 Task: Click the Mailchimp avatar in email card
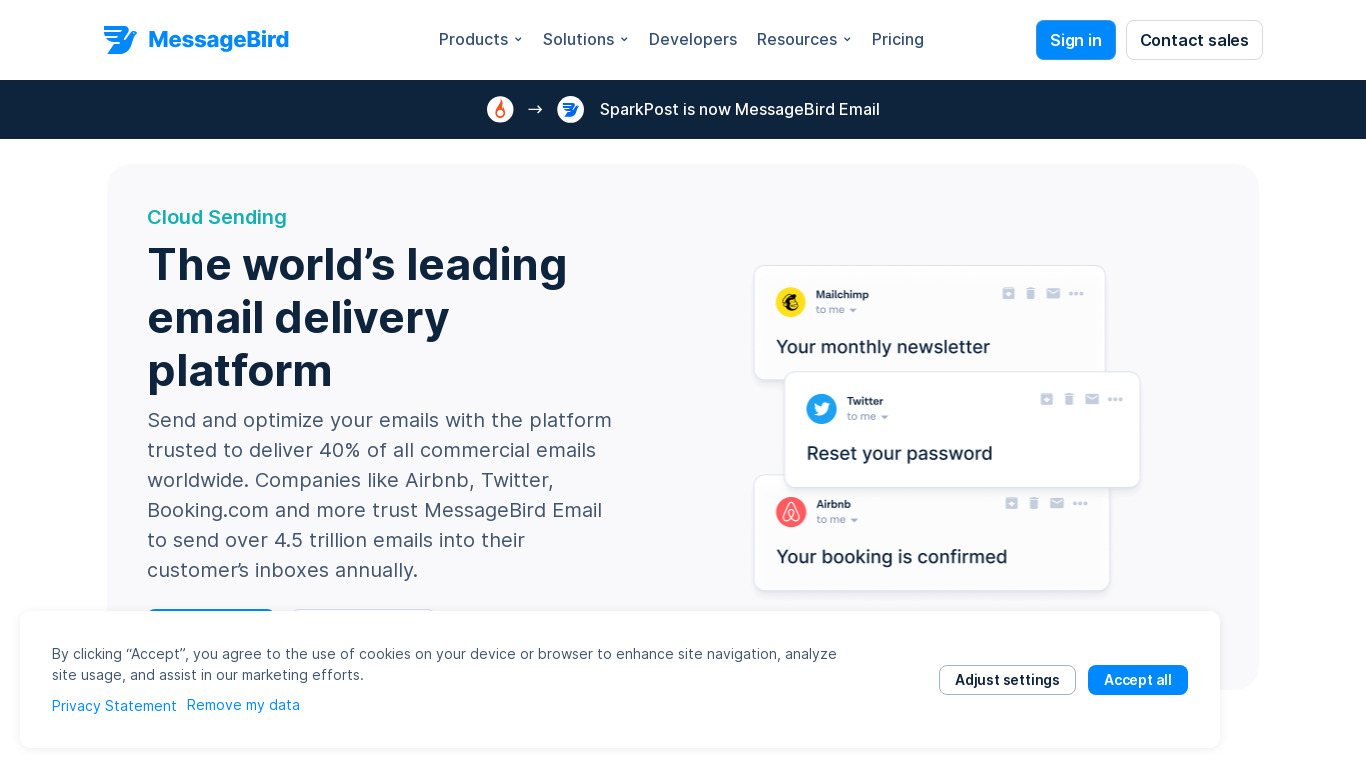[791, 302]
